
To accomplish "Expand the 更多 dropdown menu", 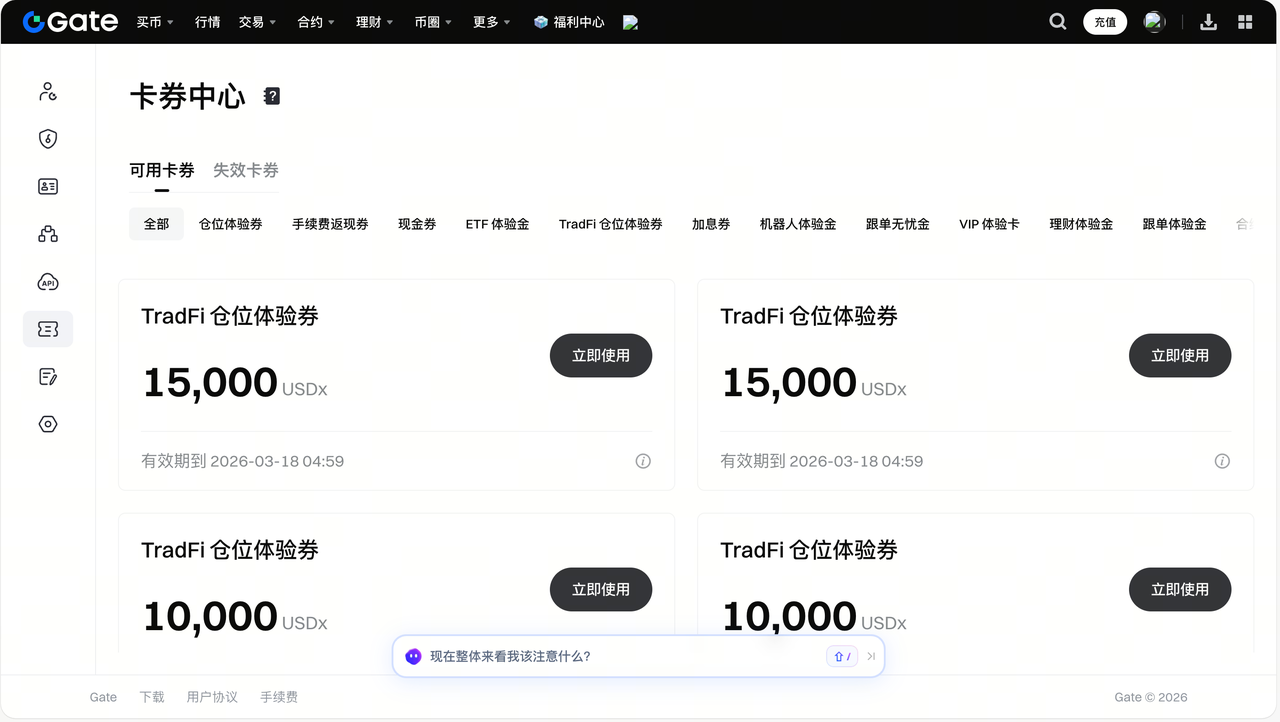I will click(x=491, y=22).
